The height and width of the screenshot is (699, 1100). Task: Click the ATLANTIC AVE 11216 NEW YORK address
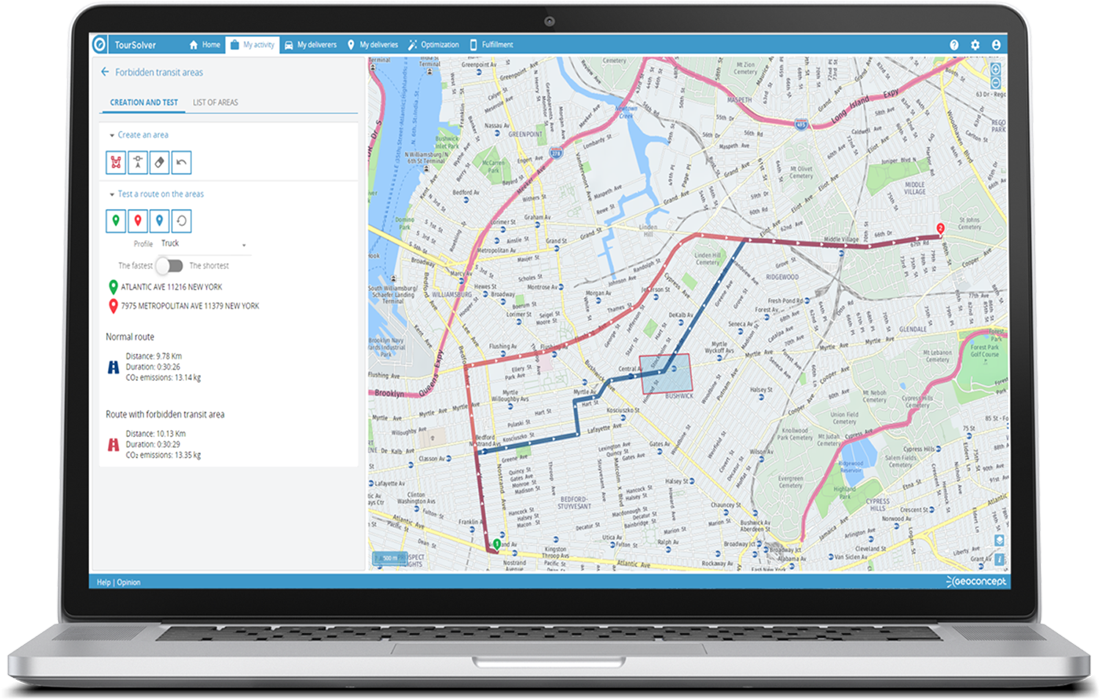click(171, 286)
